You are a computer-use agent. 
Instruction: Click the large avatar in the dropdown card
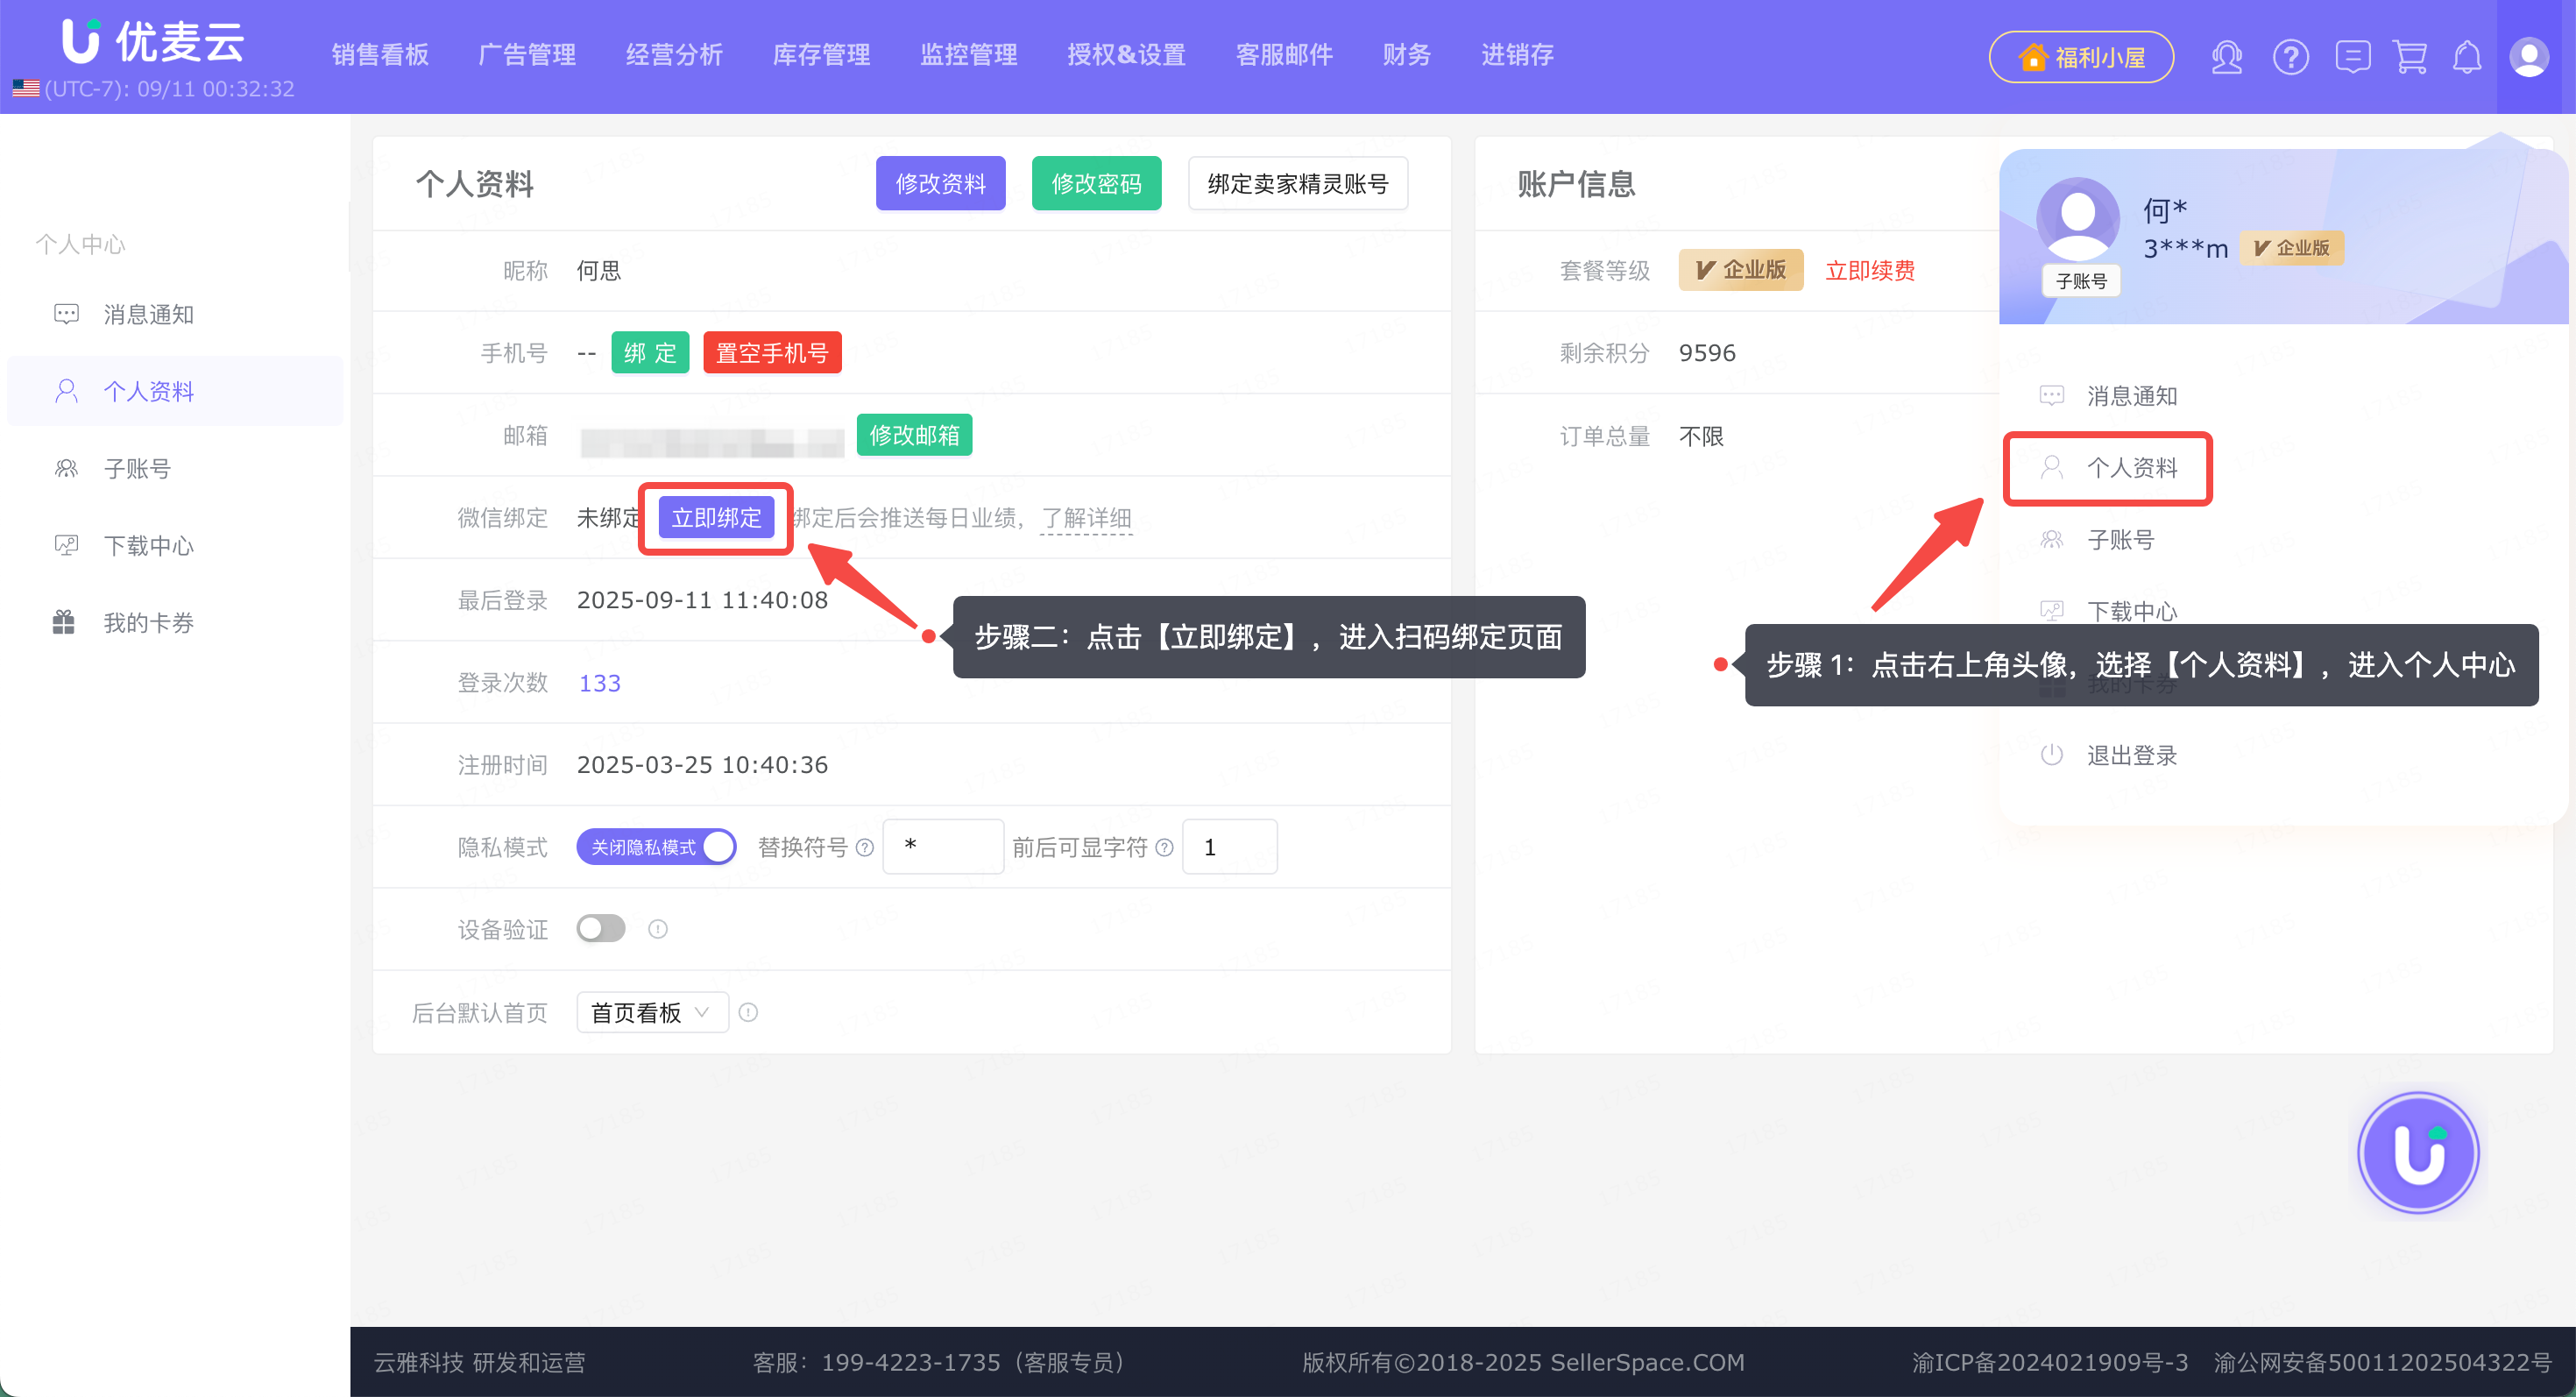click(x=2078, y=219)
